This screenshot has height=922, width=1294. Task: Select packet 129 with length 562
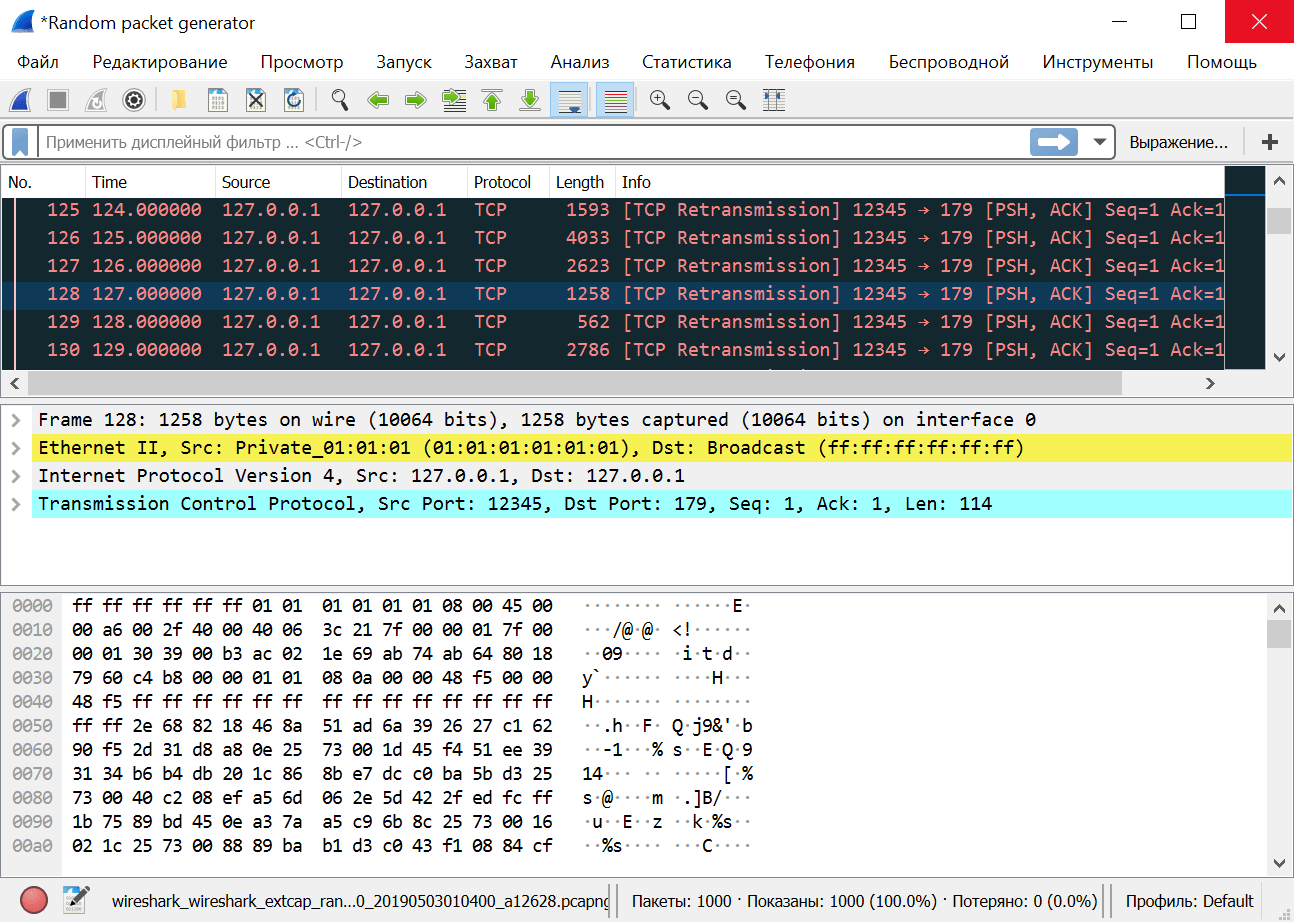pos(613,322)
